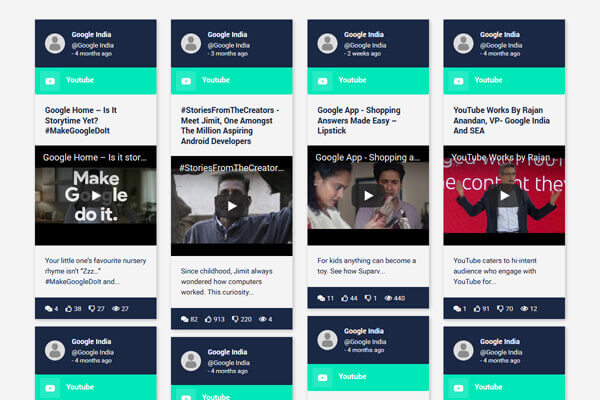Click video title 'Google App - Shopping a...' overlay

click(367, 157)
